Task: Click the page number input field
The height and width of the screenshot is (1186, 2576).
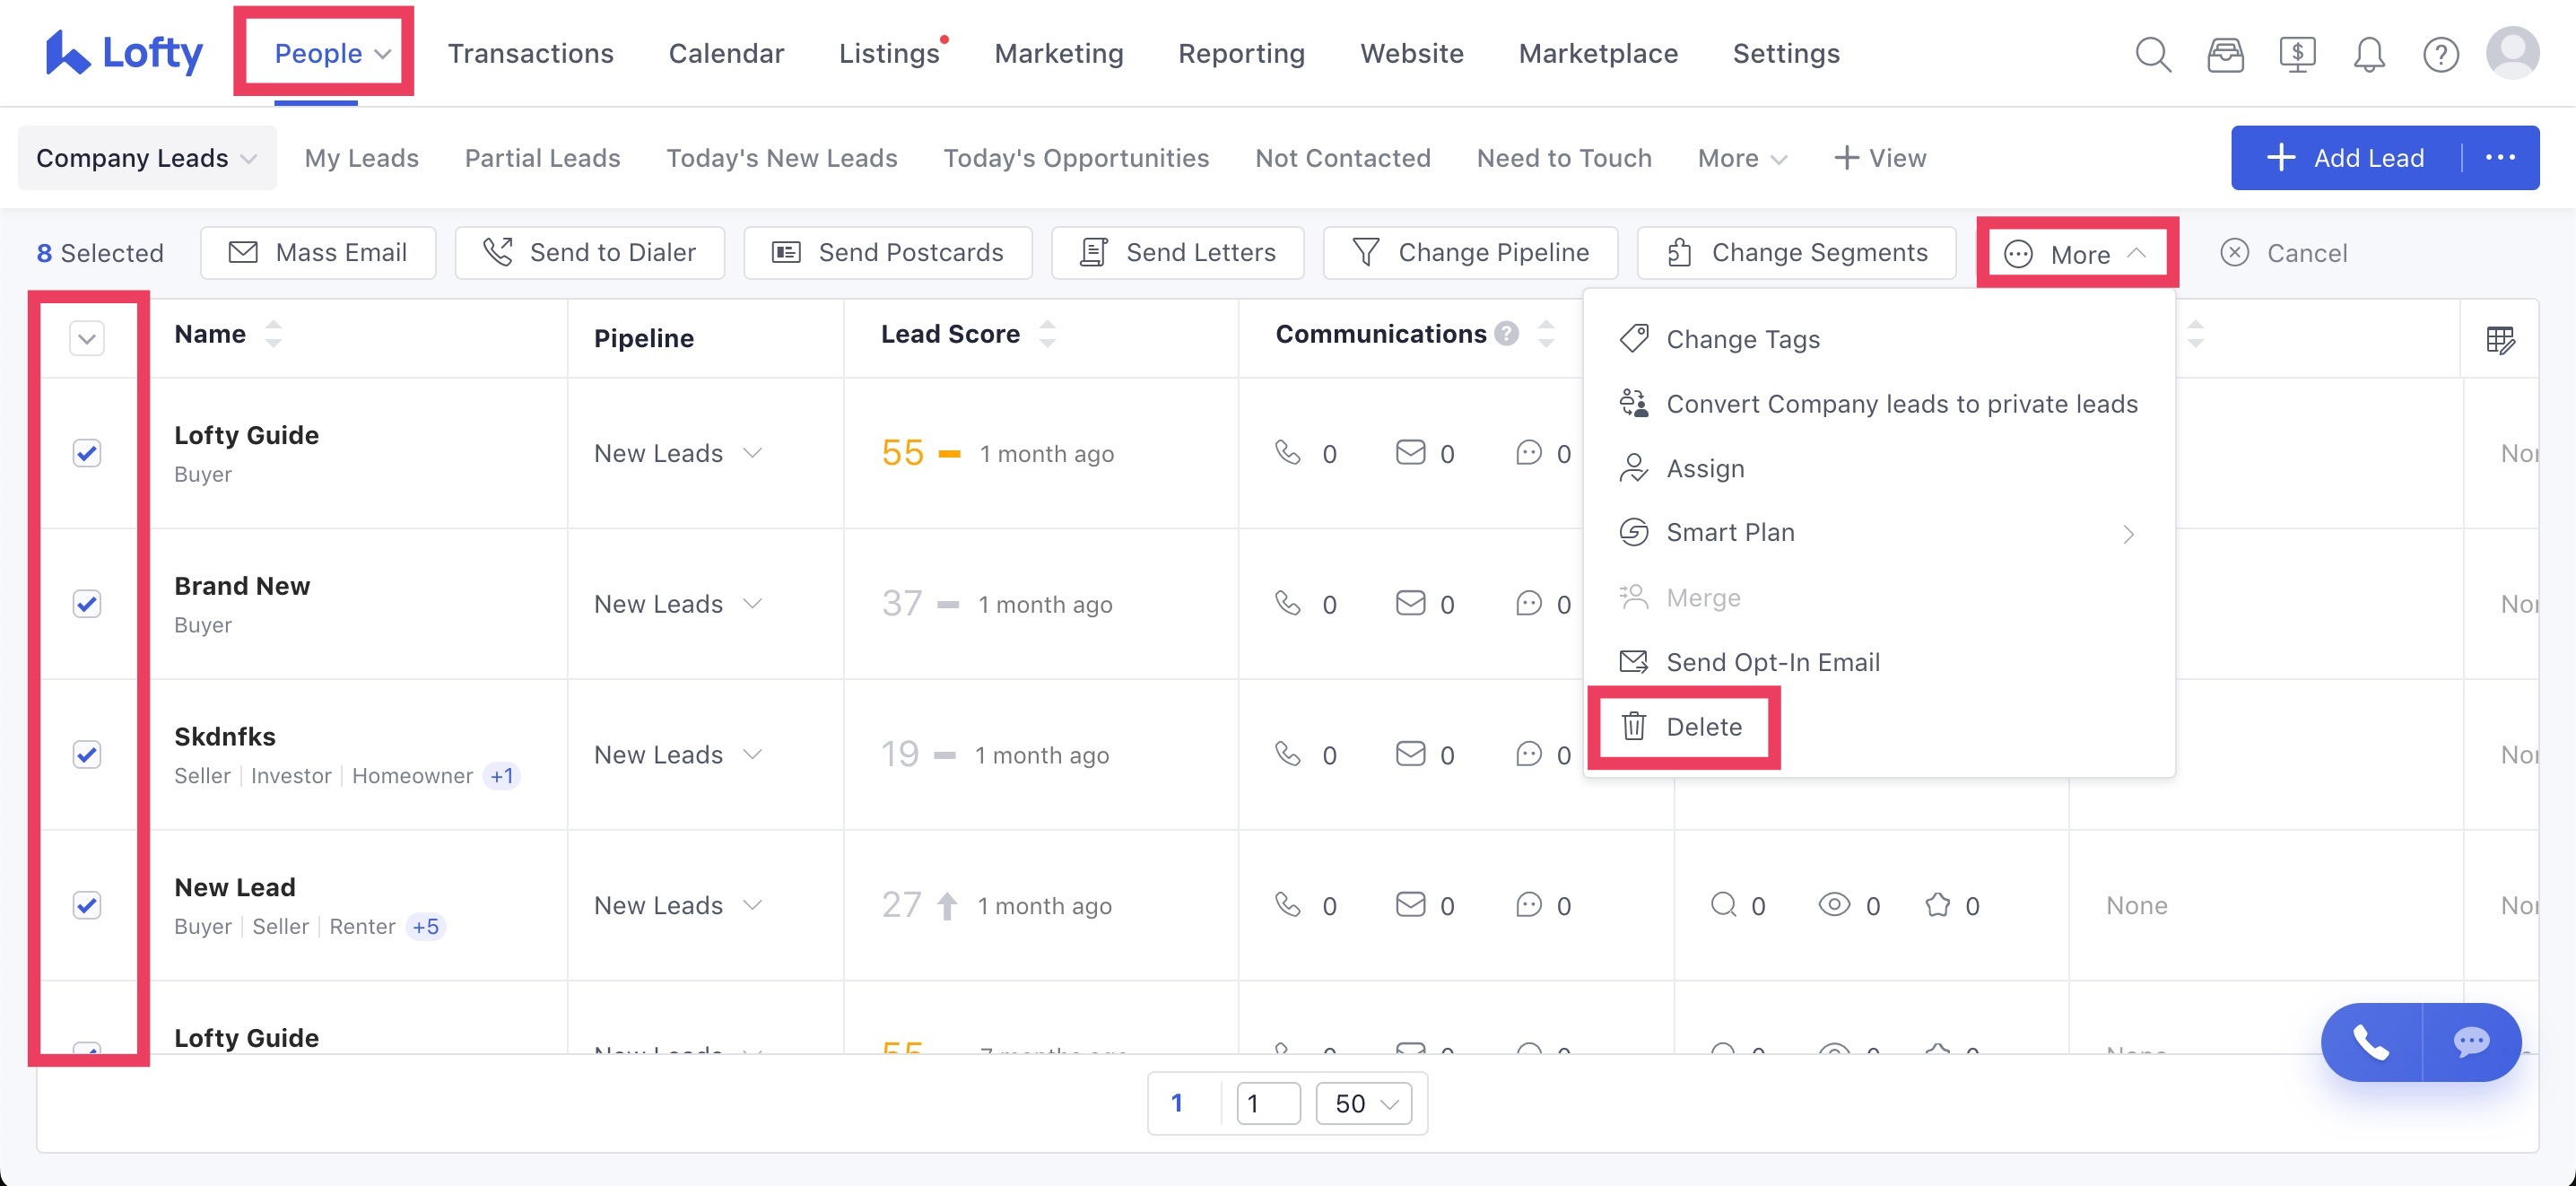Action: click(1268, 1103)
